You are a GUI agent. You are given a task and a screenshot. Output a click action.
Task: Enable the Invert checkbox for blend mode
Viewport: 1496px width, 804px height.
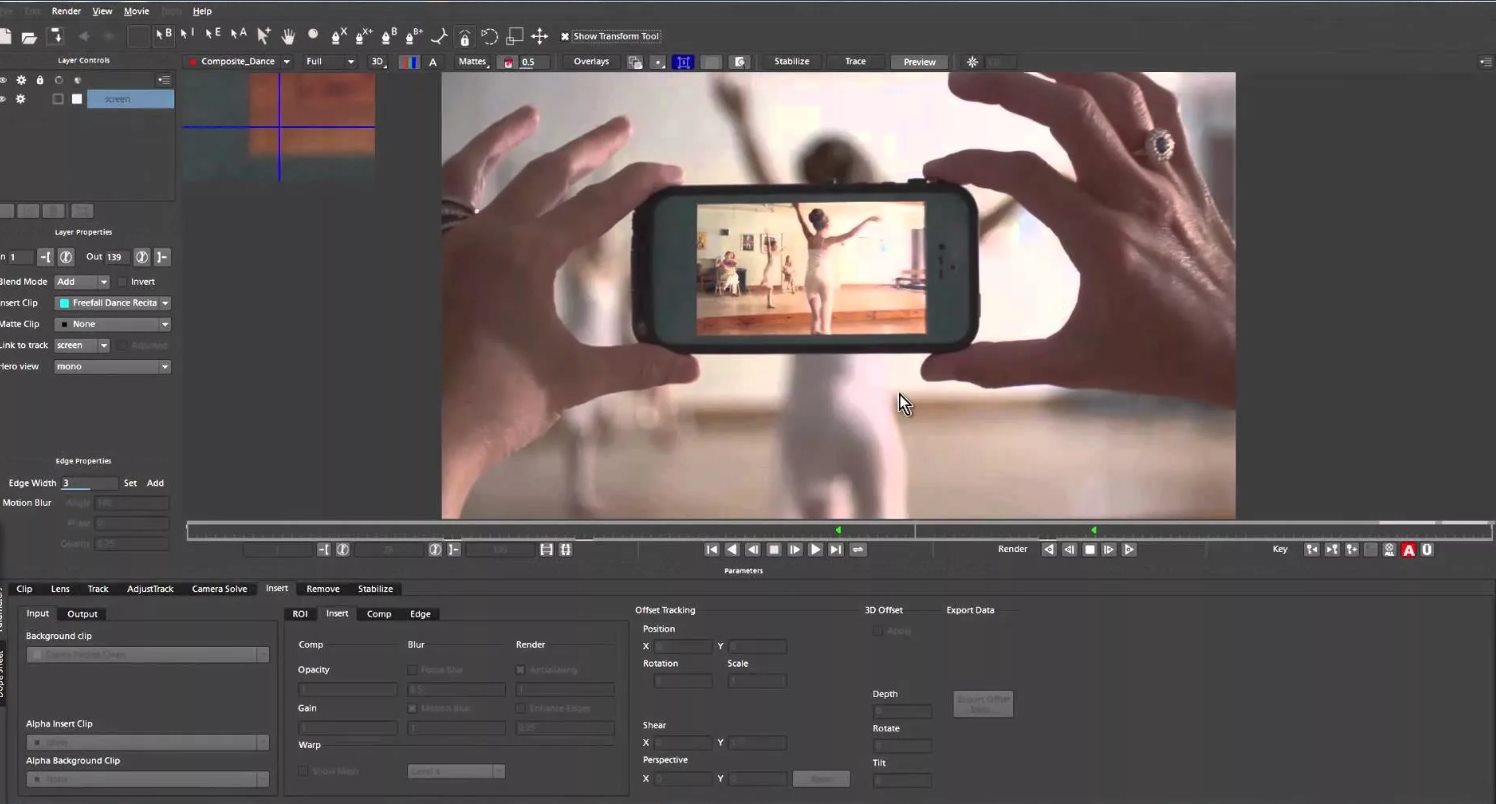coord(123,282)
